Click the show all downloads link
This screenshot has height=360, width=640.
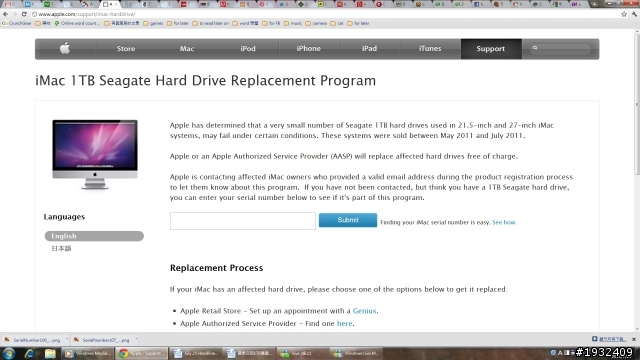pos(609,339)
